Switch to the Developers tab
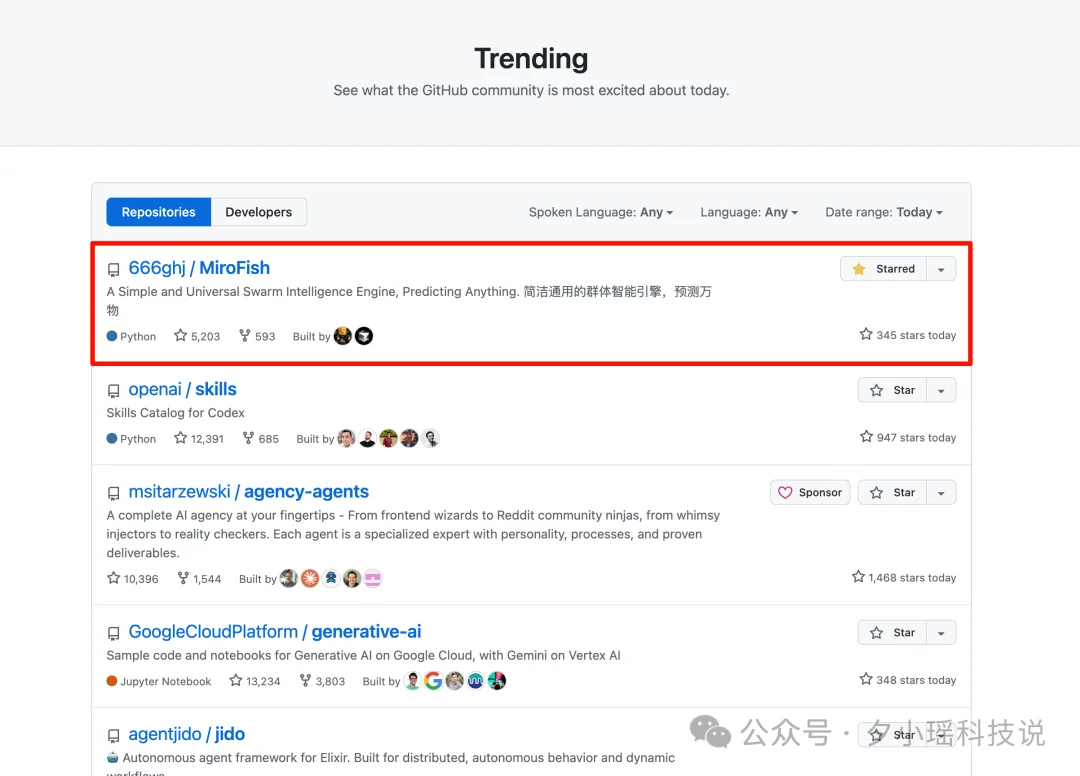This screenshot has width=1080, height=776. click(x=259, y=212)
